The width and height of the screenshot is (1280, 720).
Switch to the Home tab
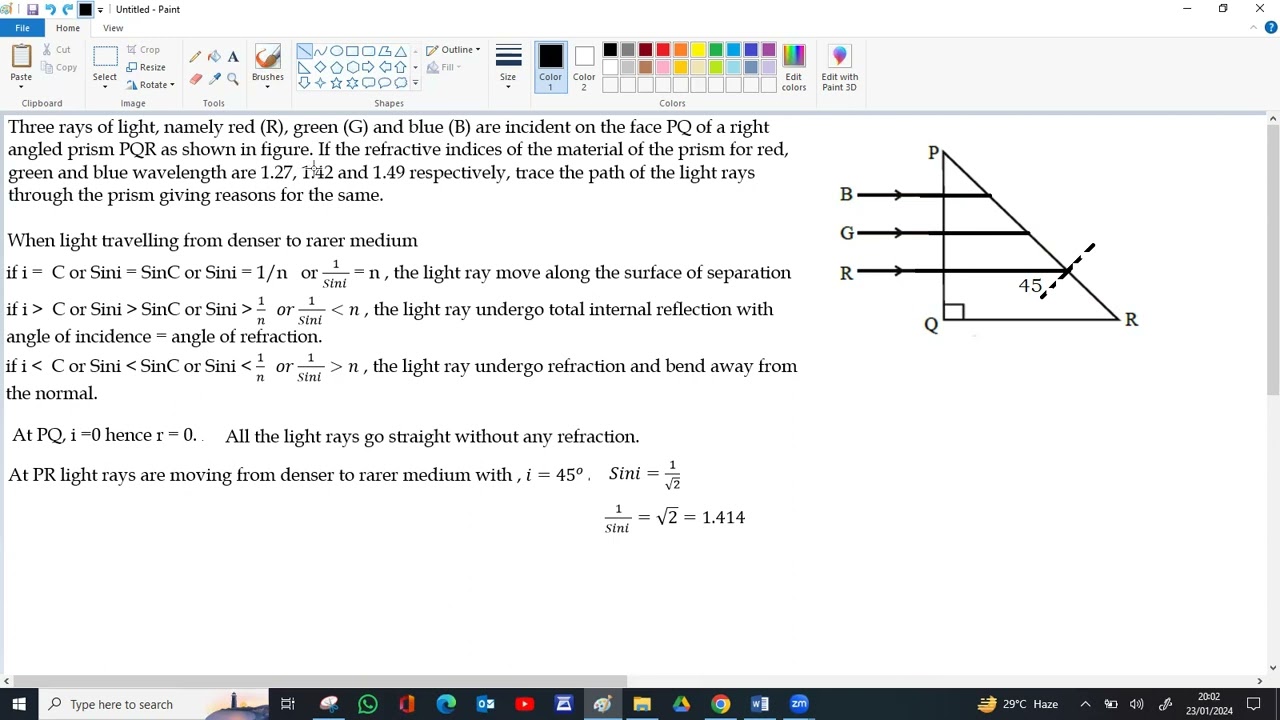click(68, 28)
